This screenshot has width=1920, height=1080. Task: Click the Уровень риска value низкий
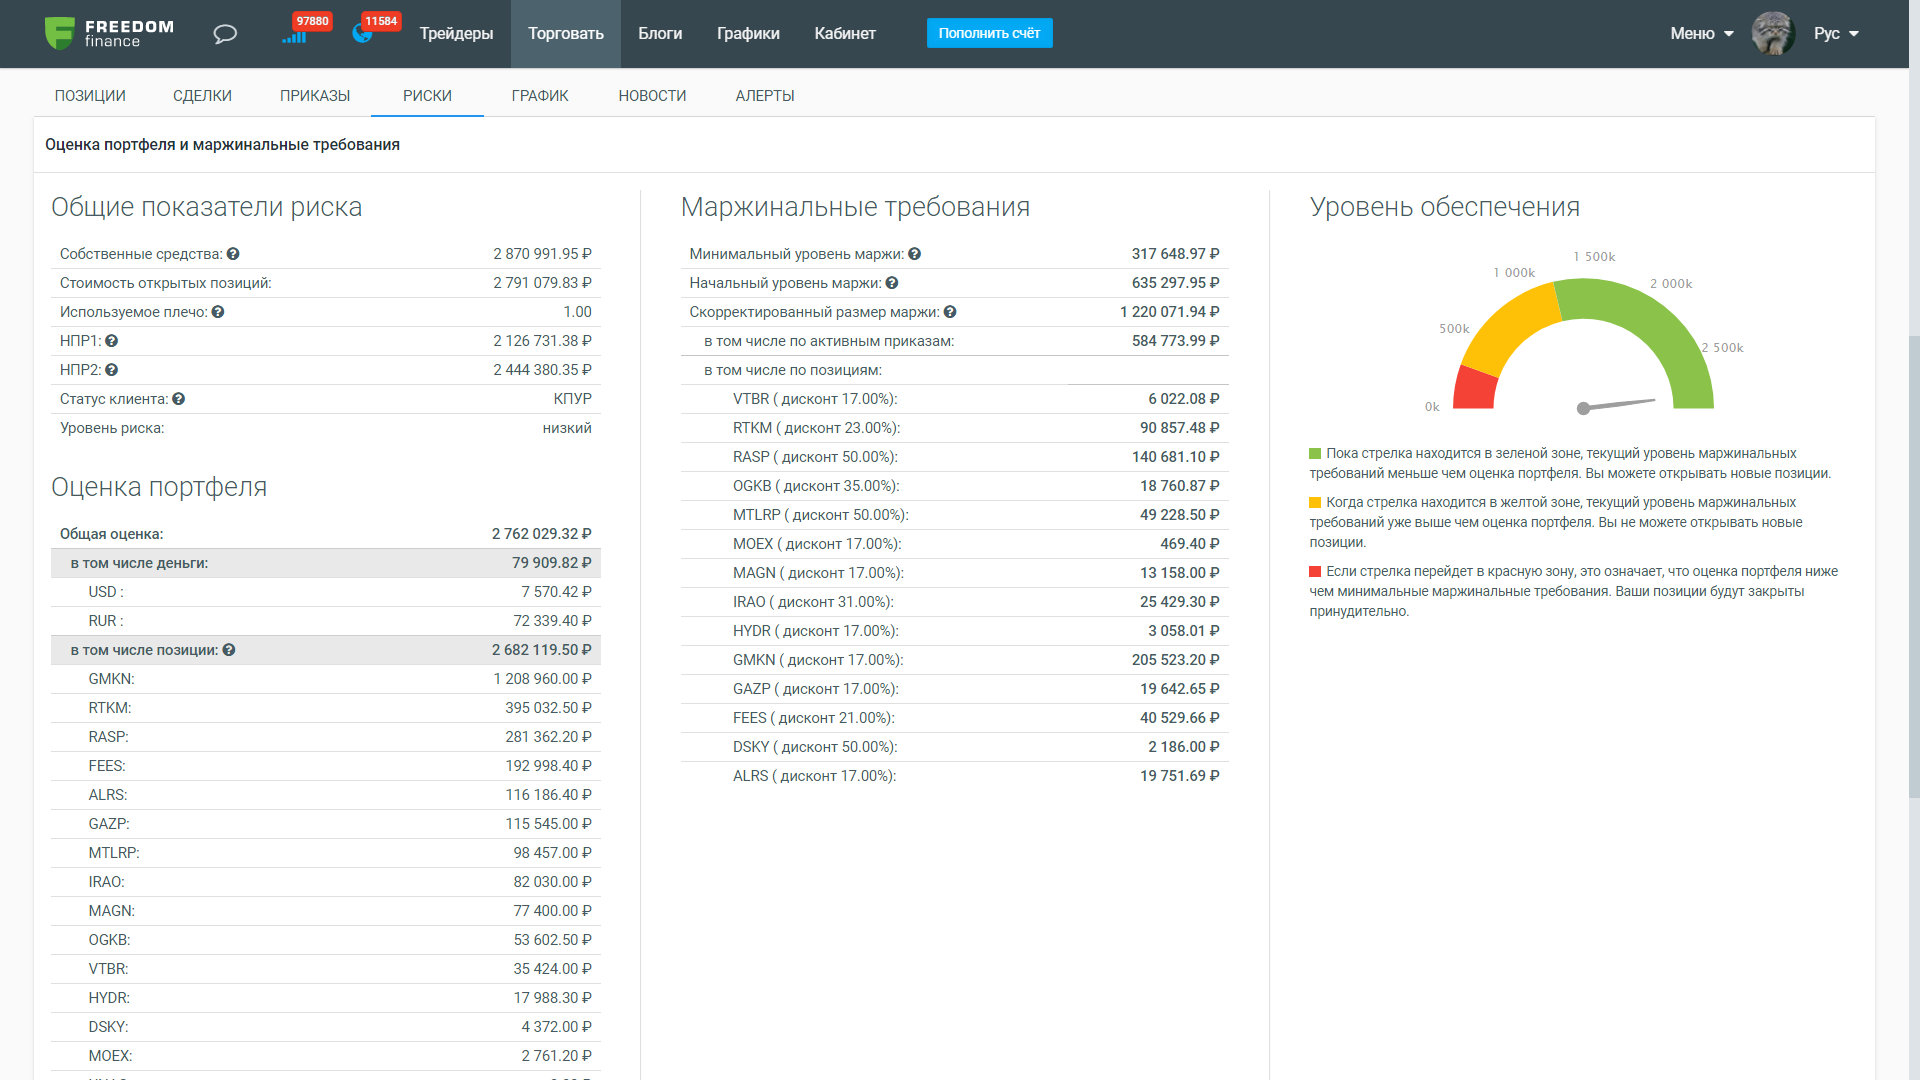point(567,428)
